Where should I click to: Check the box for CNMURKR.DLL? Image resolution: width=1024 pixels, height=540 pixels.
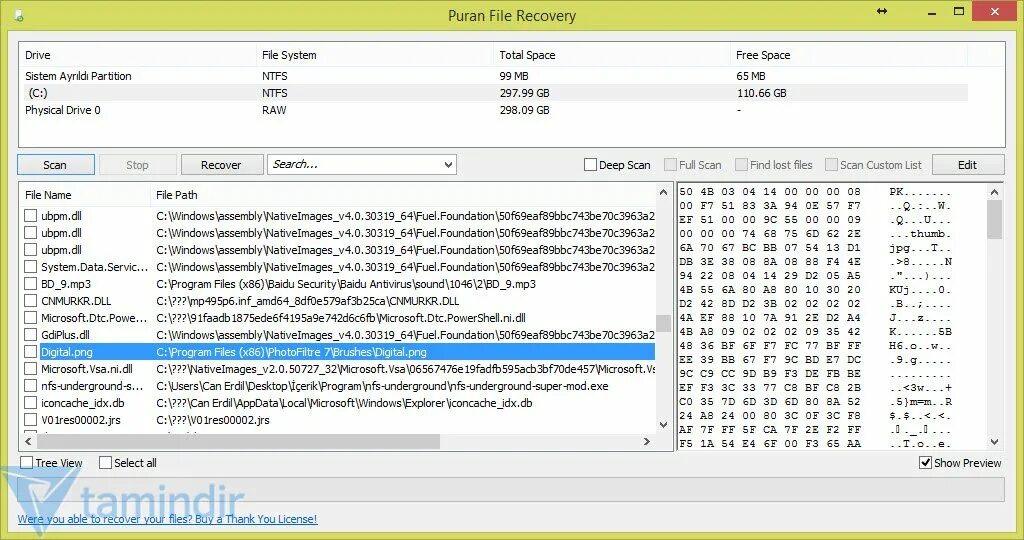point(31,300)
